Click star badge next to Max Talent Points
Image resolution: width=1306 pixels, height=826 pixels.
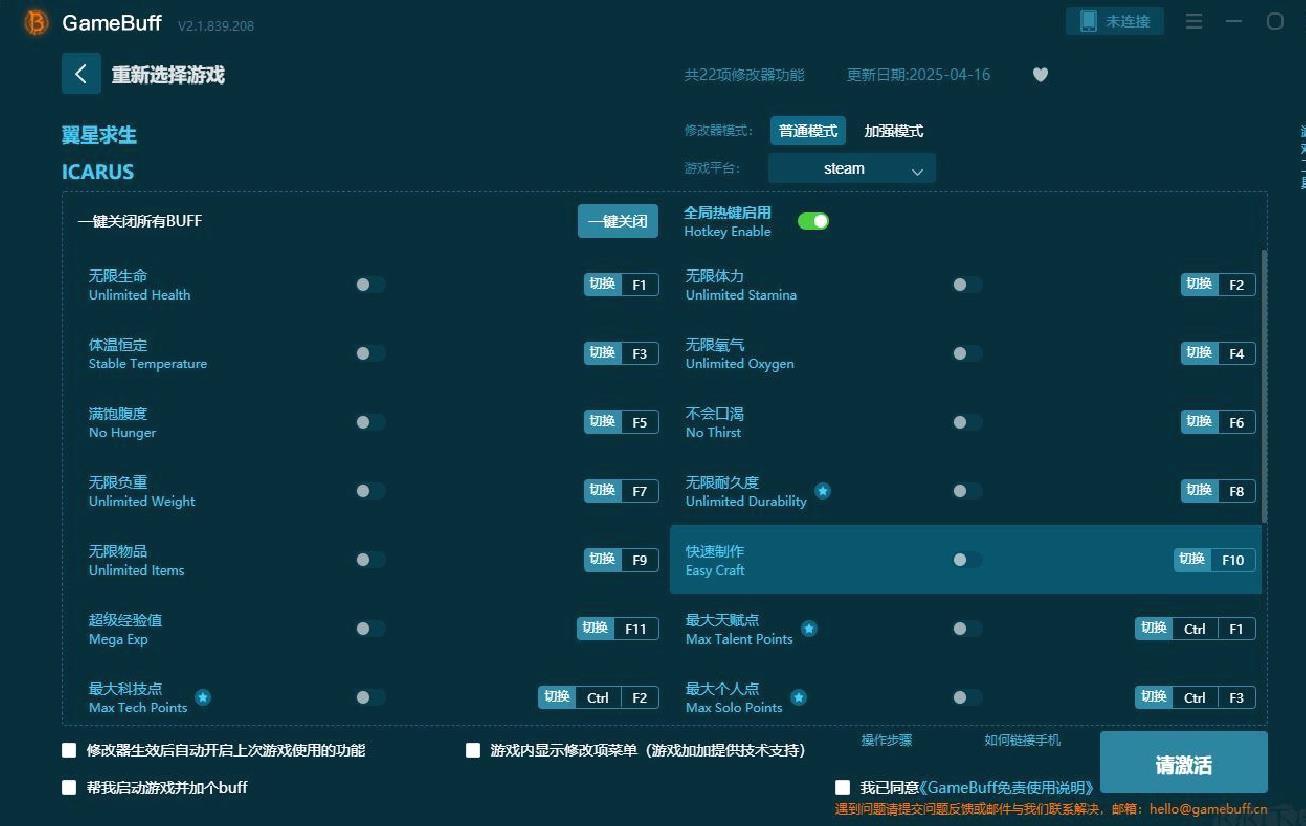click(809, 628)
